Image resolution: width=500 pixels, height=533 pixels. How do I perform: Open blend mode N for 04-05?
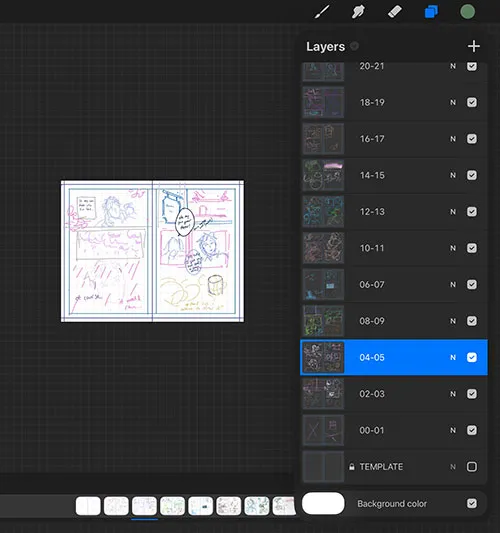click(453, 357)
